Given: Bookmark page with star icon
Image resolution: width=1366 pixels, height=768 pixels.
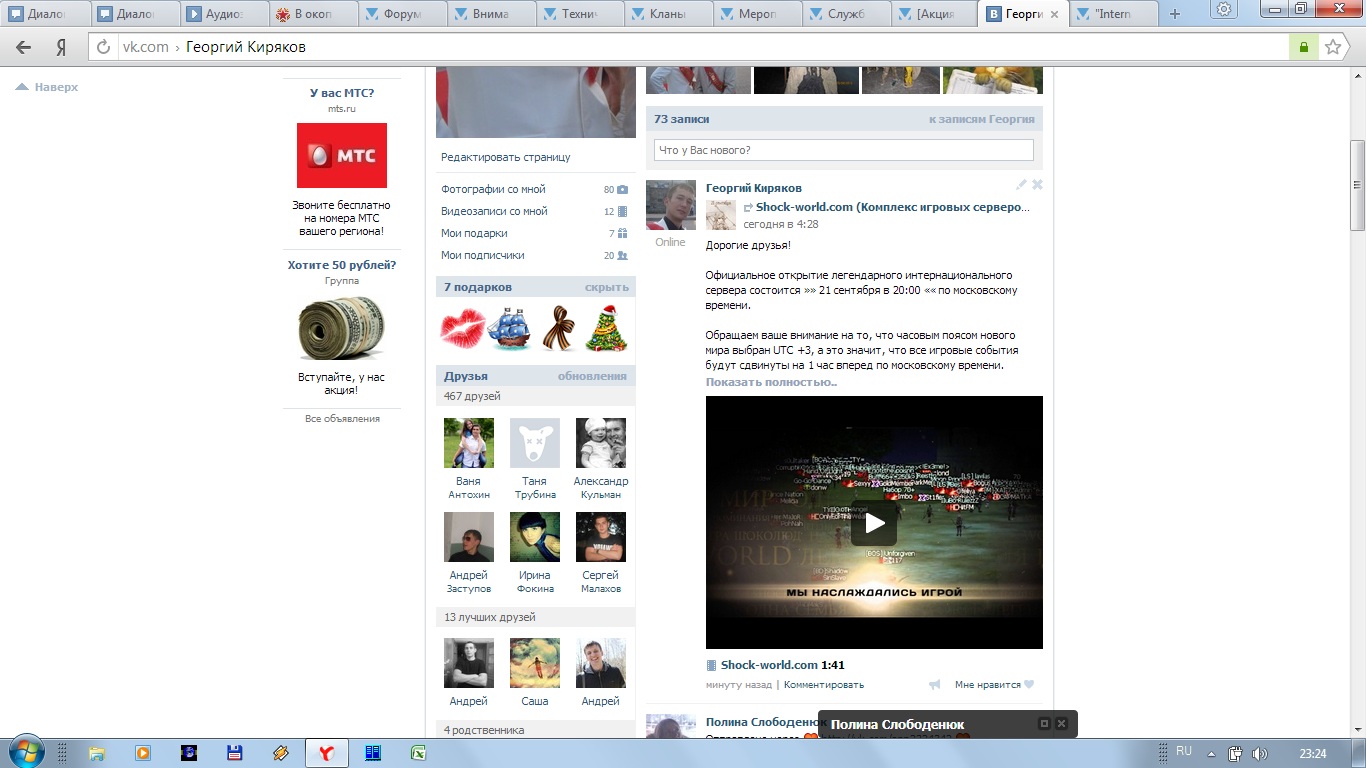Looking at the screenshot, I should point(1333,47).
